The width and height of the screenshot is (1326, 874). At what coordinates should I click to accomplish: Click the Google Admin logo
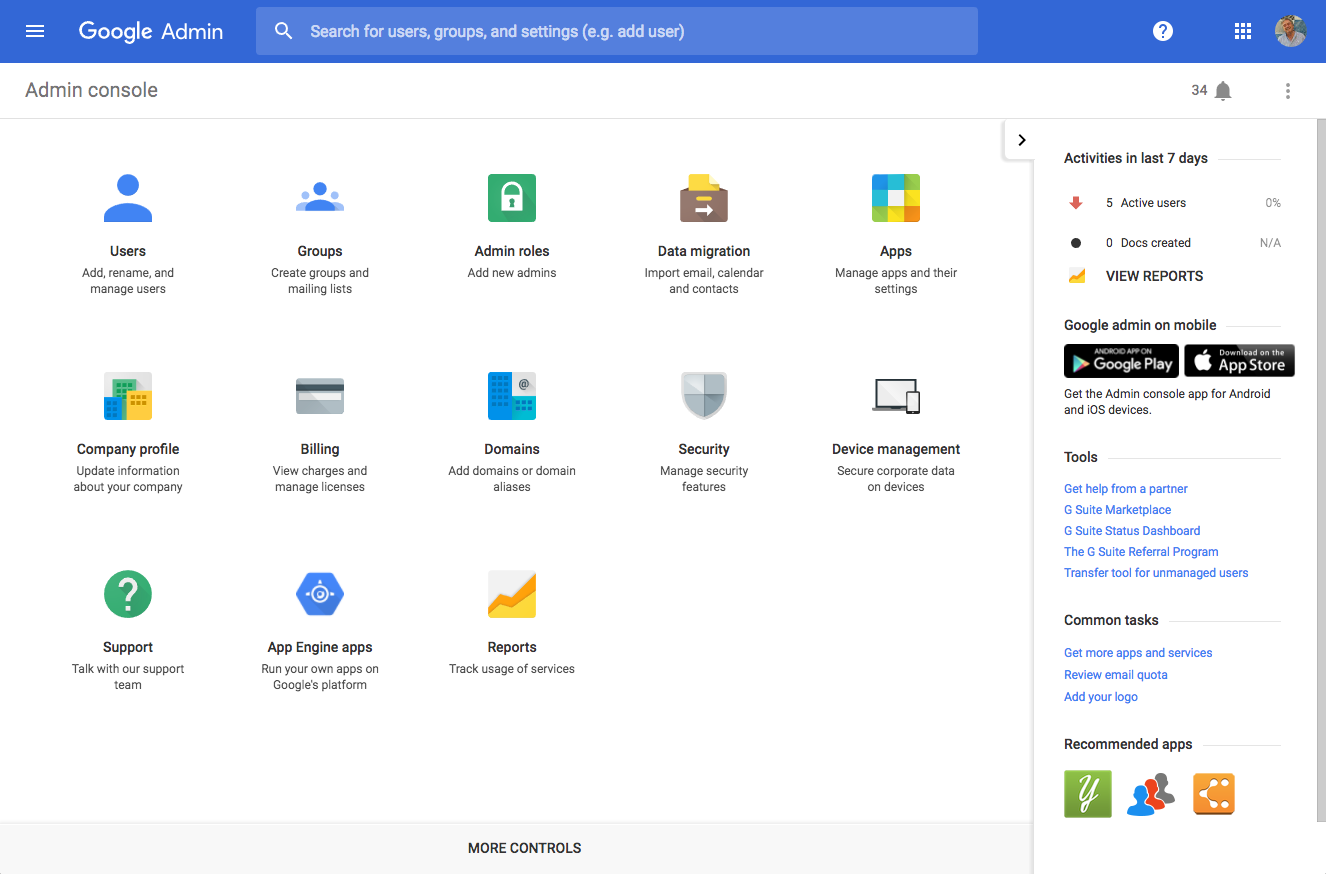coord(151,31)
